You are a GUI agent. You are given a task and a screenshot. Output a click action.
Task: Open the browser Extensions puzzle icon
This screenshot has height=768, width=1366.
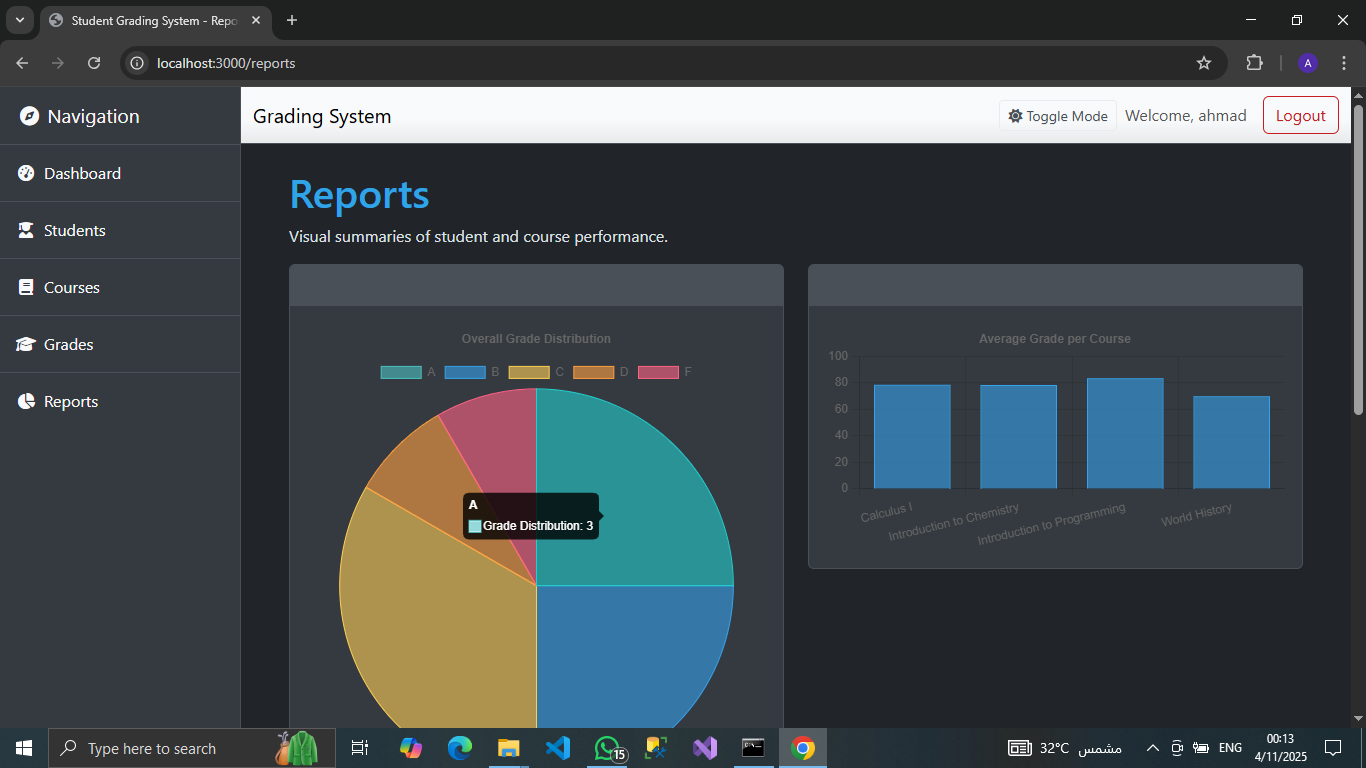click(x=1254, y=63)
